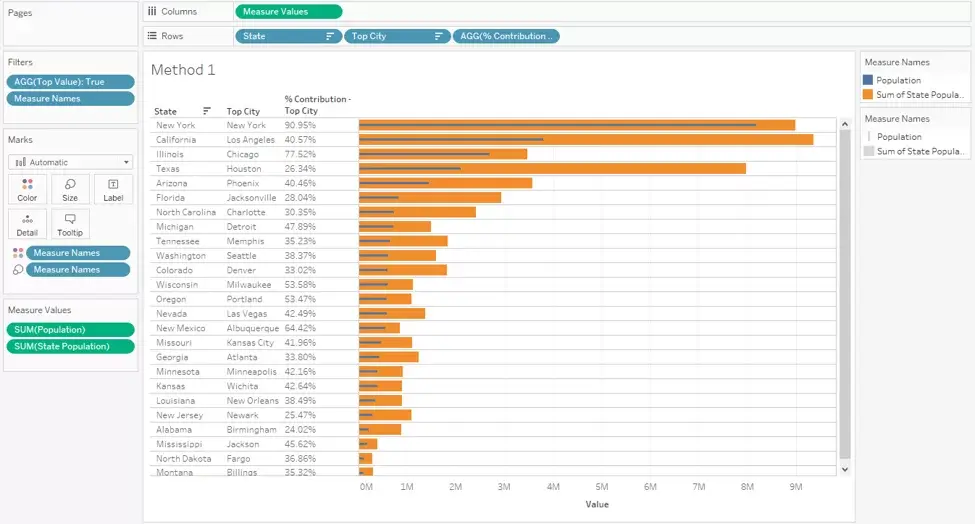Click orange Sum of State Population swatch
Screen dimensions: 975x524
tap(868, 94)
